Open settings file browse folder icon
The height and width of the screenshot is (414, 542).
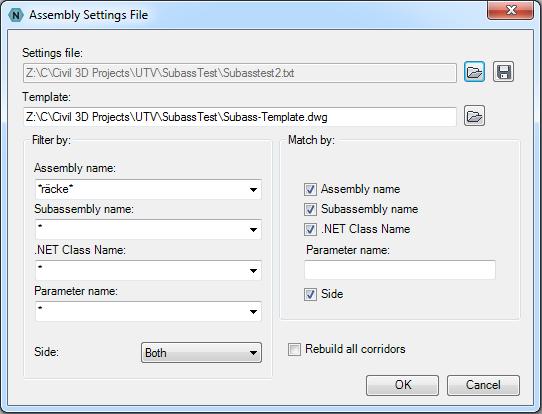474,72
